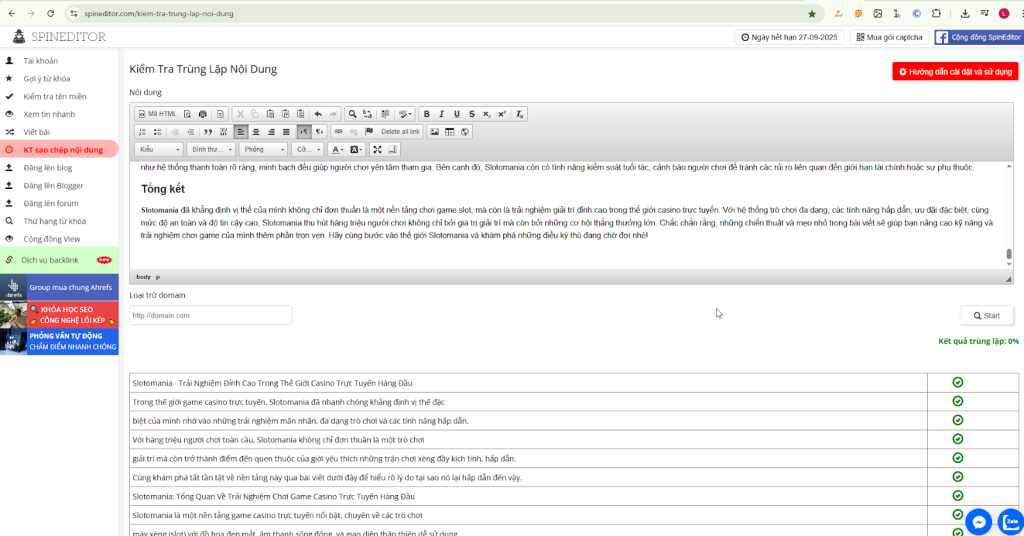Toggle the Mã HTML source view
Viewport: 1024px width, 536px height.
(157, 114)
